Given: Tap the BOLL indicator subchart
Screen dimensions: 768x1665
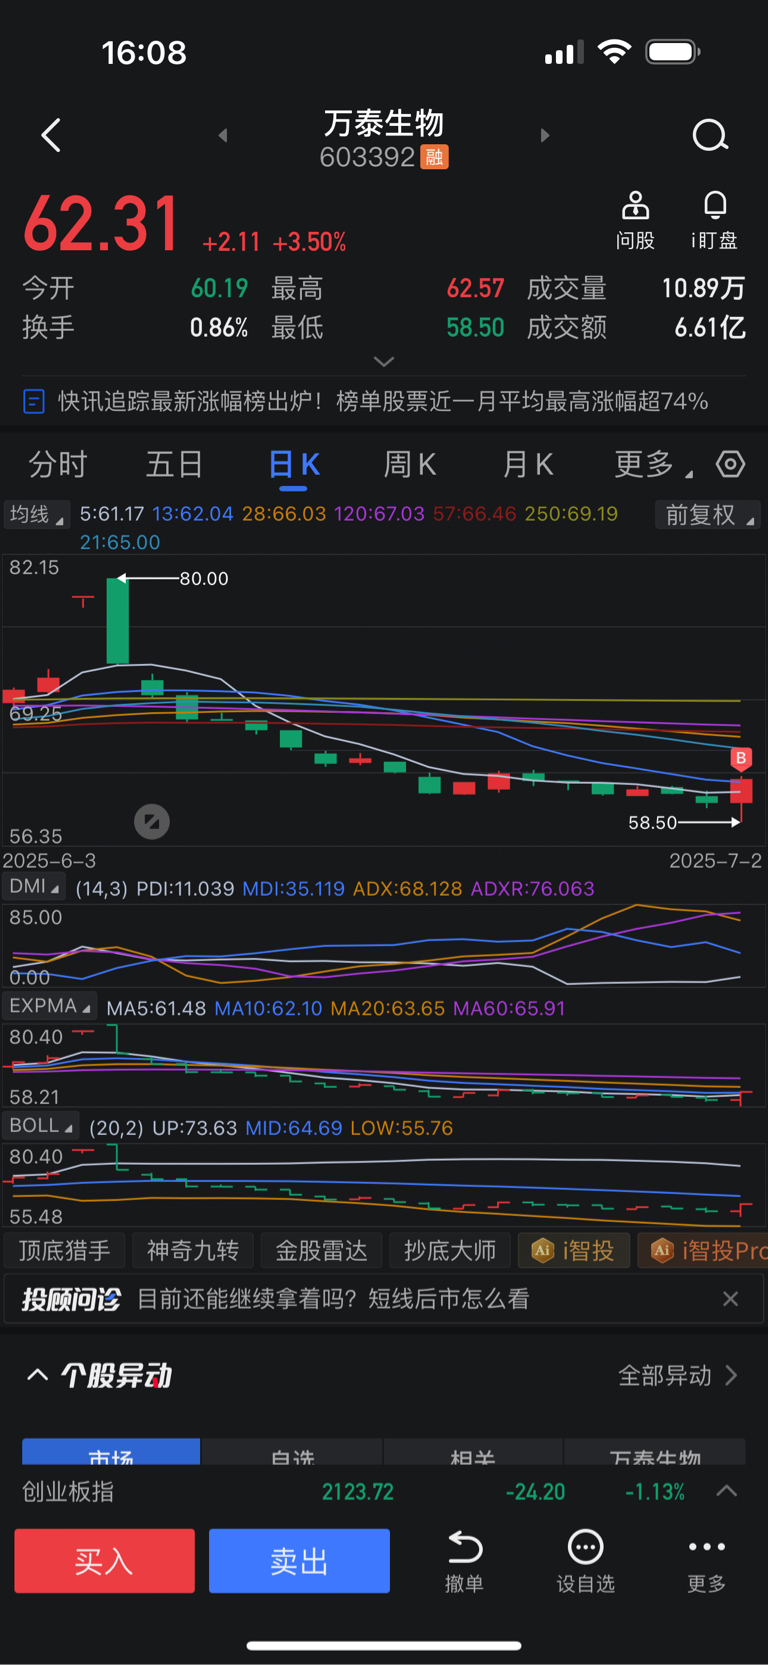Looking at the screenshot, I should click(384, 1186).
